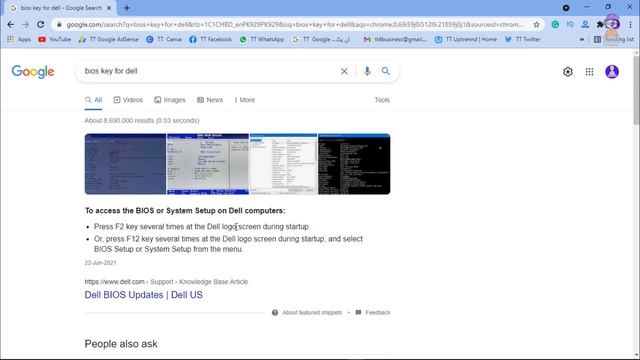
Task: Open the Dell BIOS Updates | Dell US result
Action: pyautogui.click(x=143, y=295)
